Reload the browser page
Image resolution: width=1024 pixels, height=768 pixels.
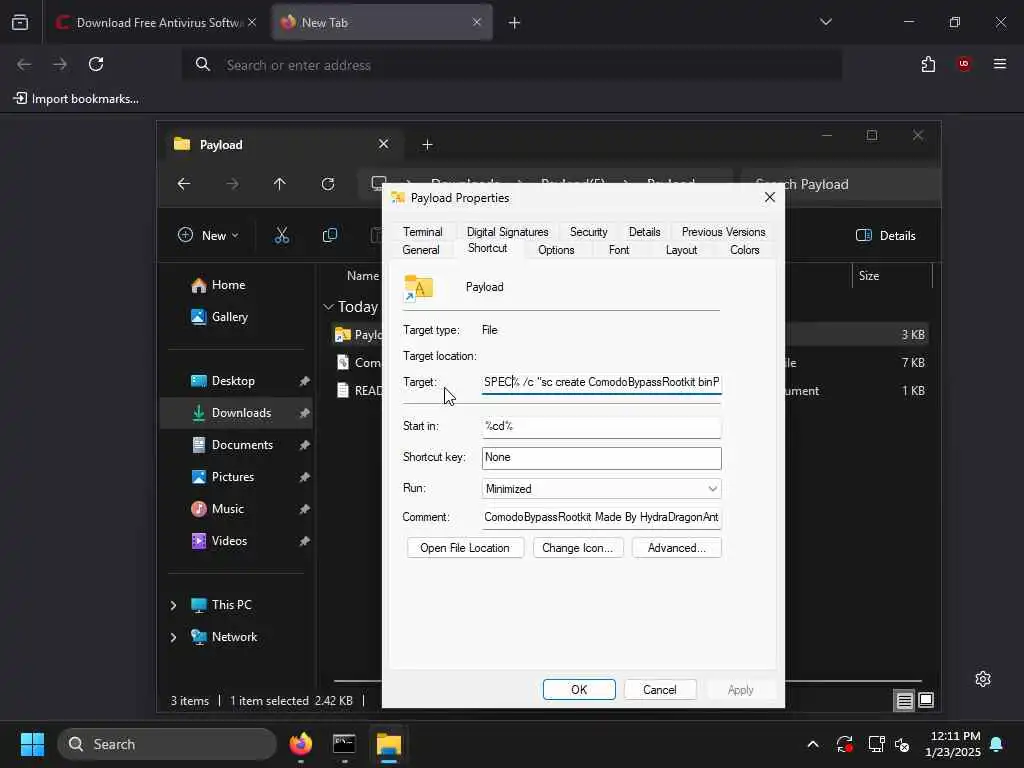click(96, 64)
